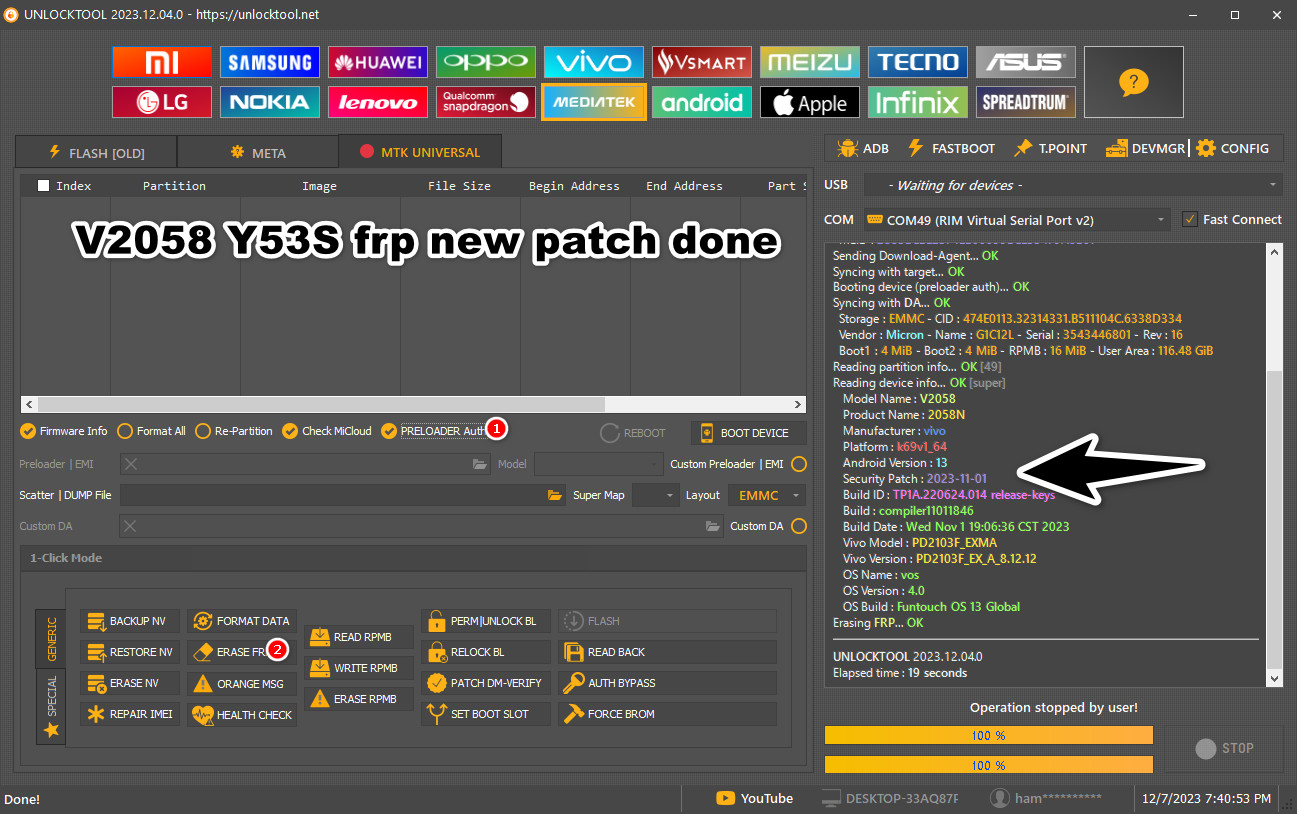Click AUTH BYPASS button
Image resolution: width=1297 pixels, height=814 pixels.
[x=668, y=683]
